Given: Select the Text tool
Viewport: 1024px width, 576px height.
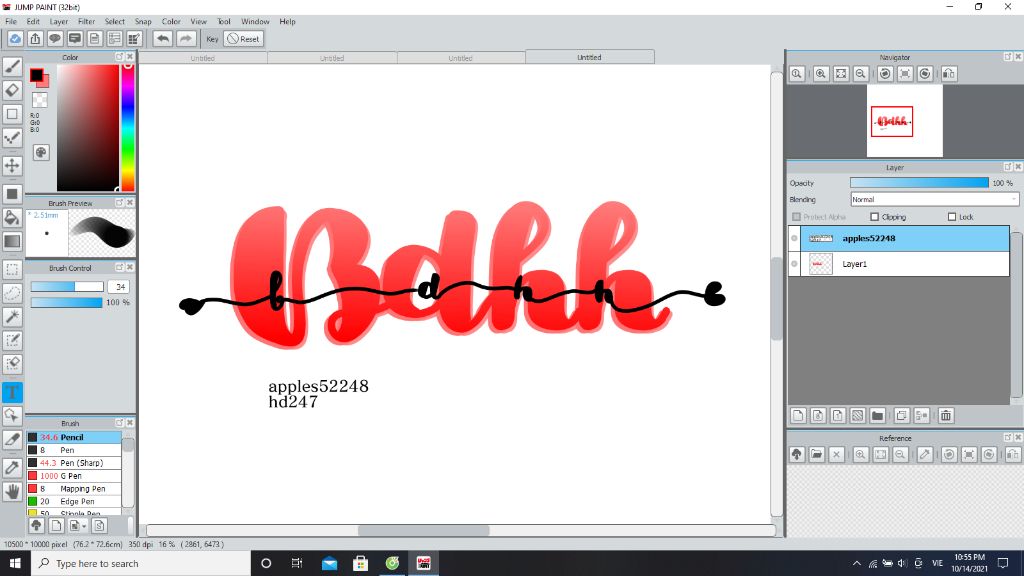Looking at the screenshot, I should pyautogui.click(x=12, y=392).
